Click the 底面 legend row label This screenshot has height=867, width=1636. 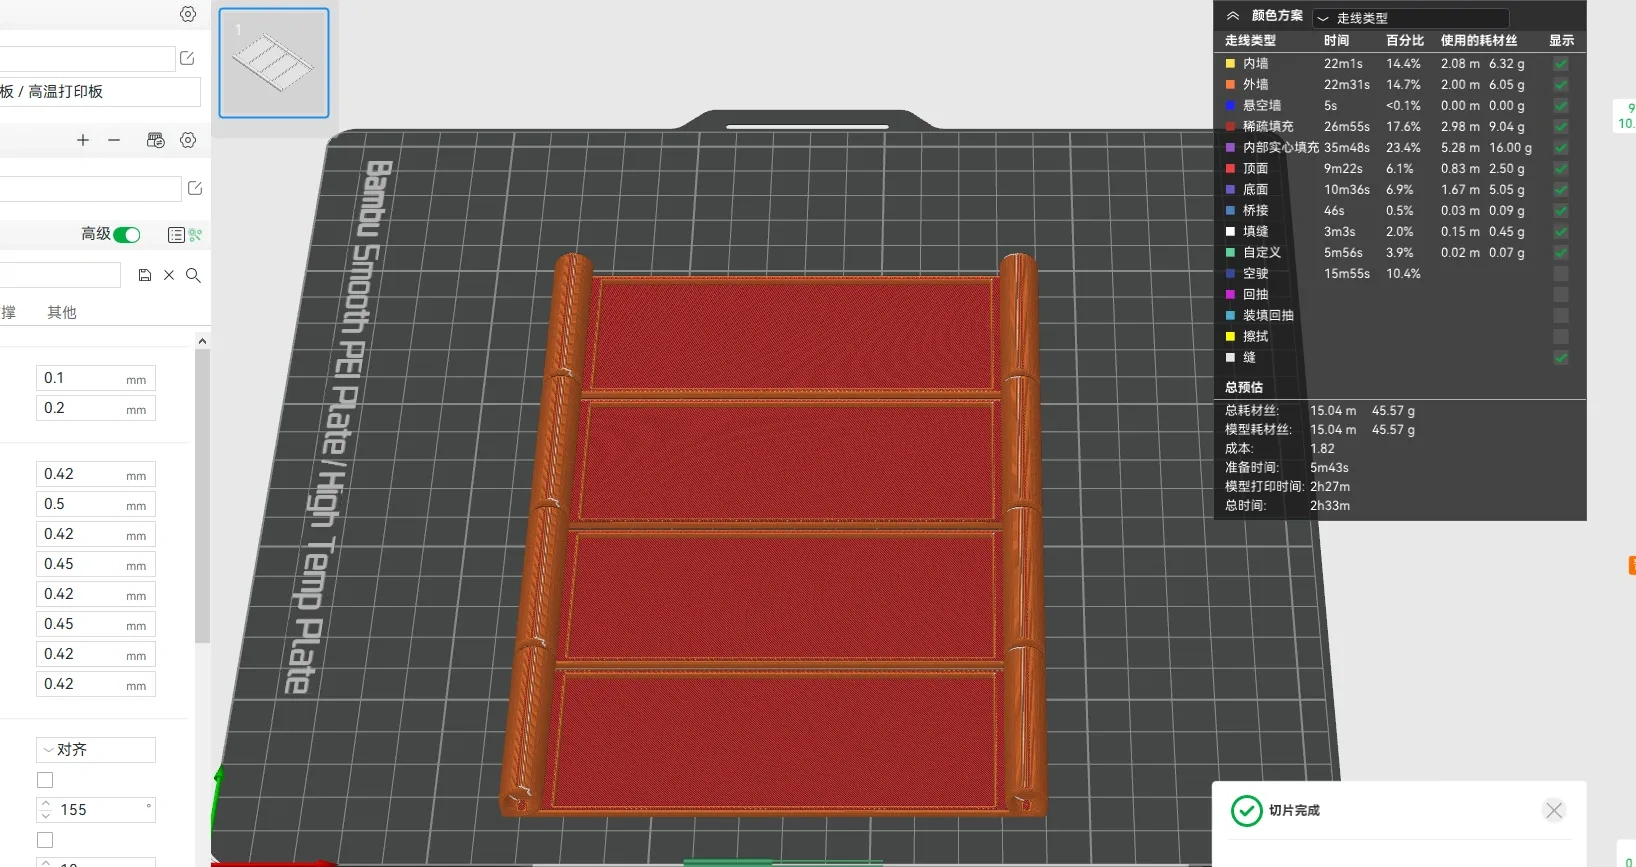click(x=1255, y=190)
